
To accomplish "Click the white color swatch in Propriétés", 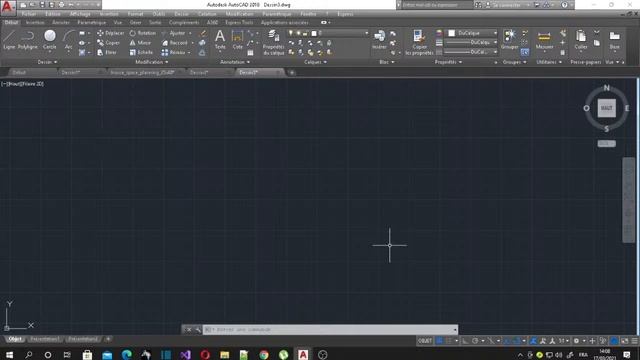I will click(x=451, y=33).
